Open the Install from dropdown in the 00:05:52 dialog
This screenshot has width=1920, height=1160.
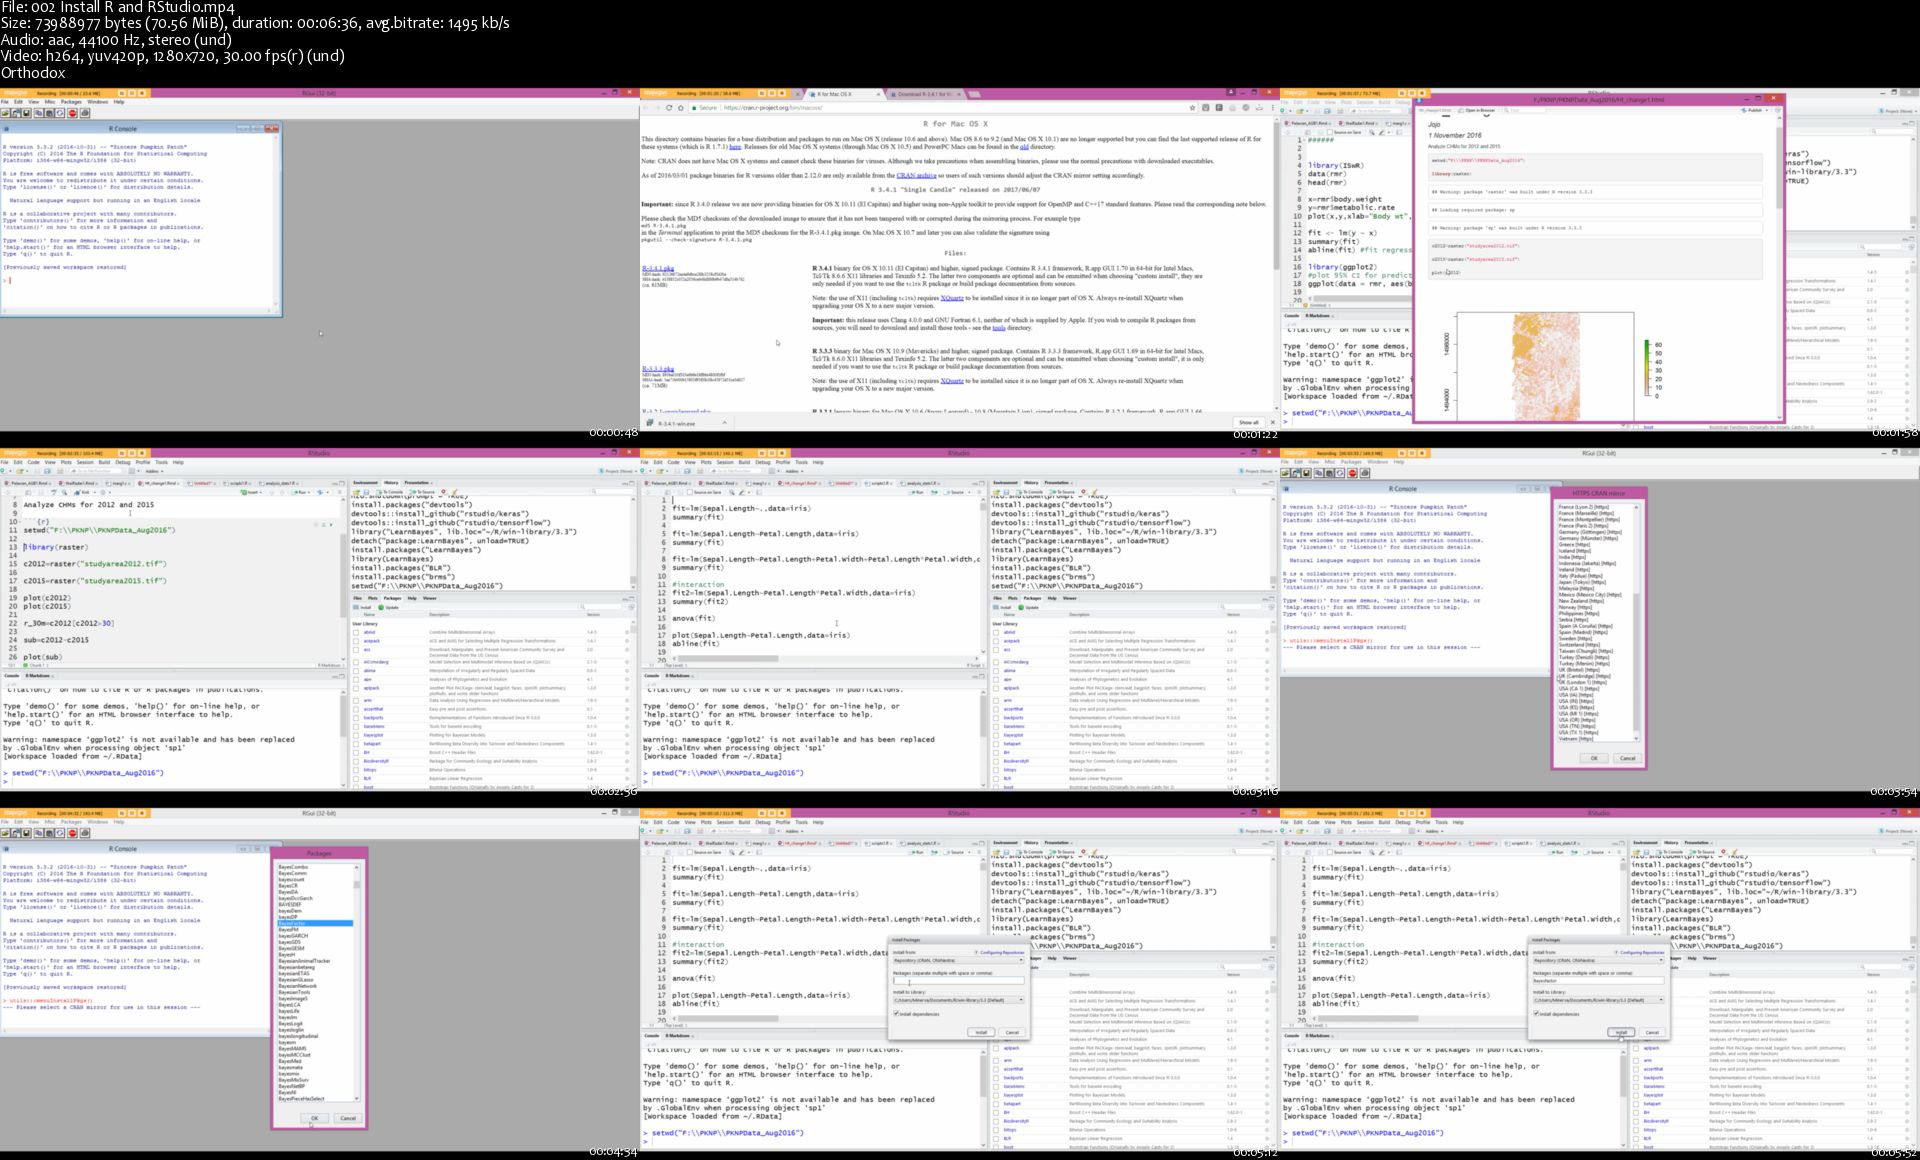point(1598,960)
